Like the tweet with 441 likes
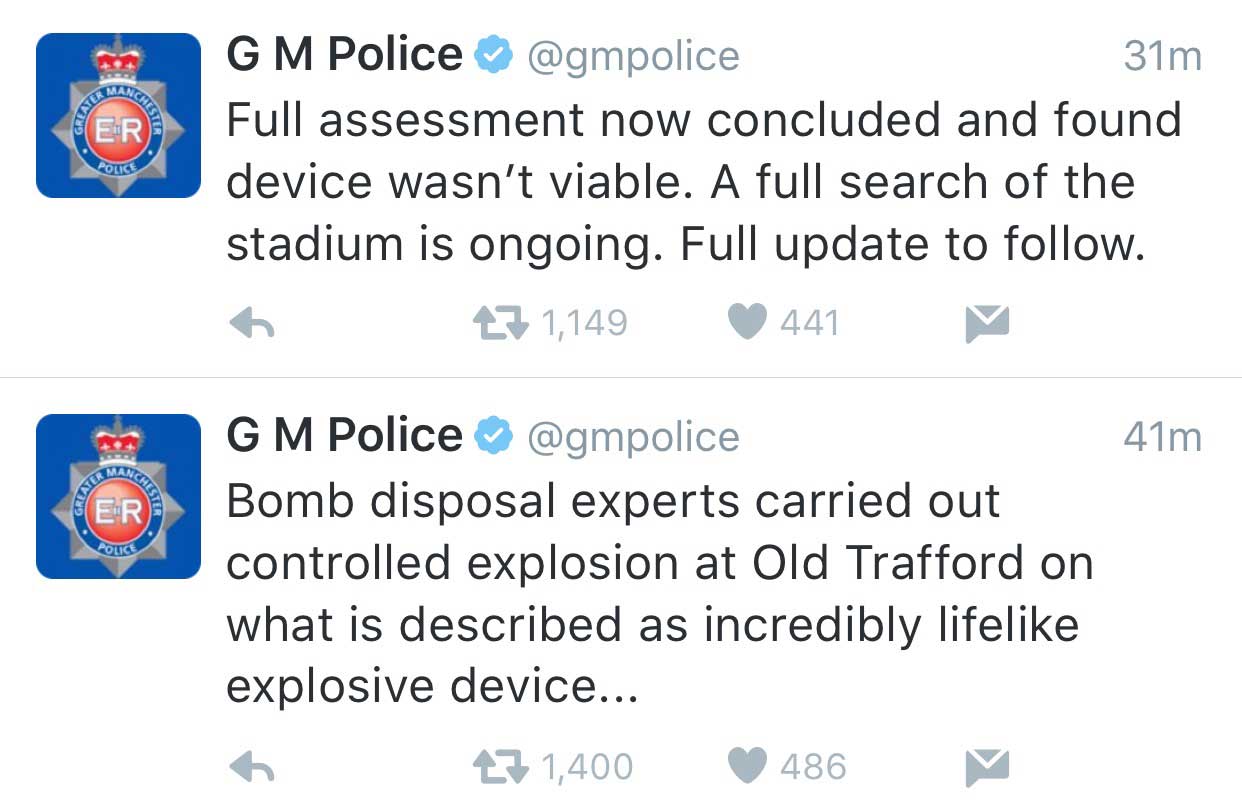Viewport: 1242px width, 805px height. point(748,322)
